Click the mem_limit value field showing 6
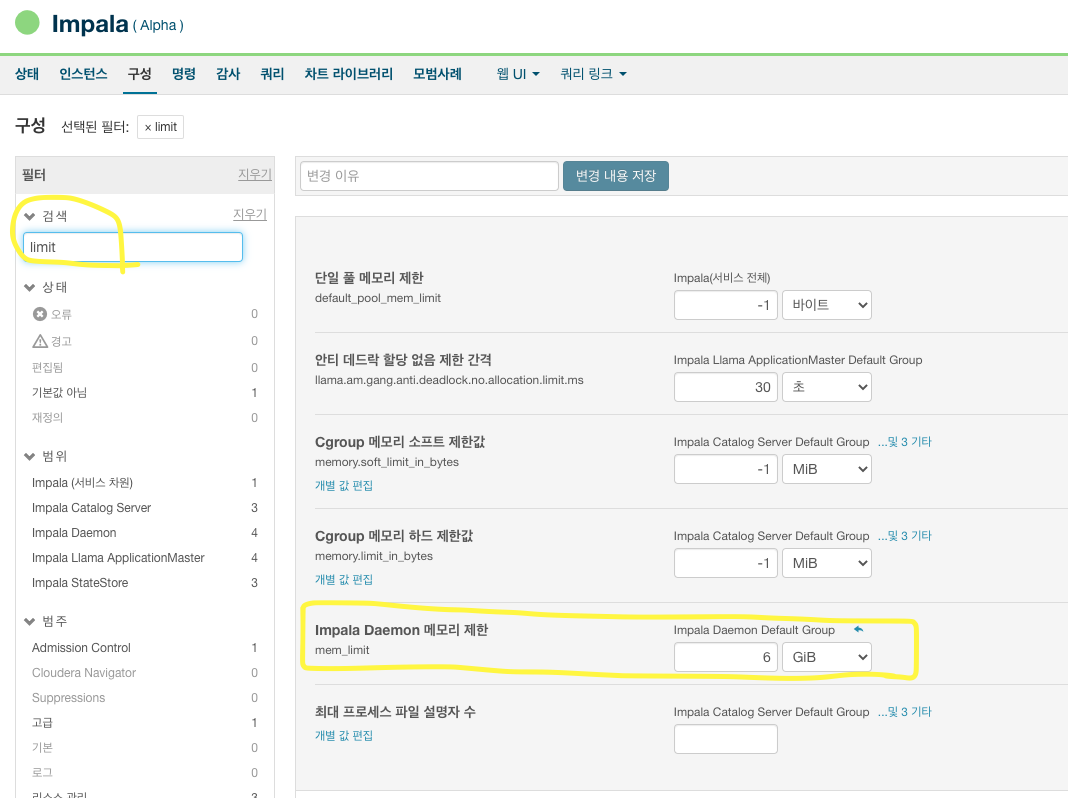 pos(725,657)
